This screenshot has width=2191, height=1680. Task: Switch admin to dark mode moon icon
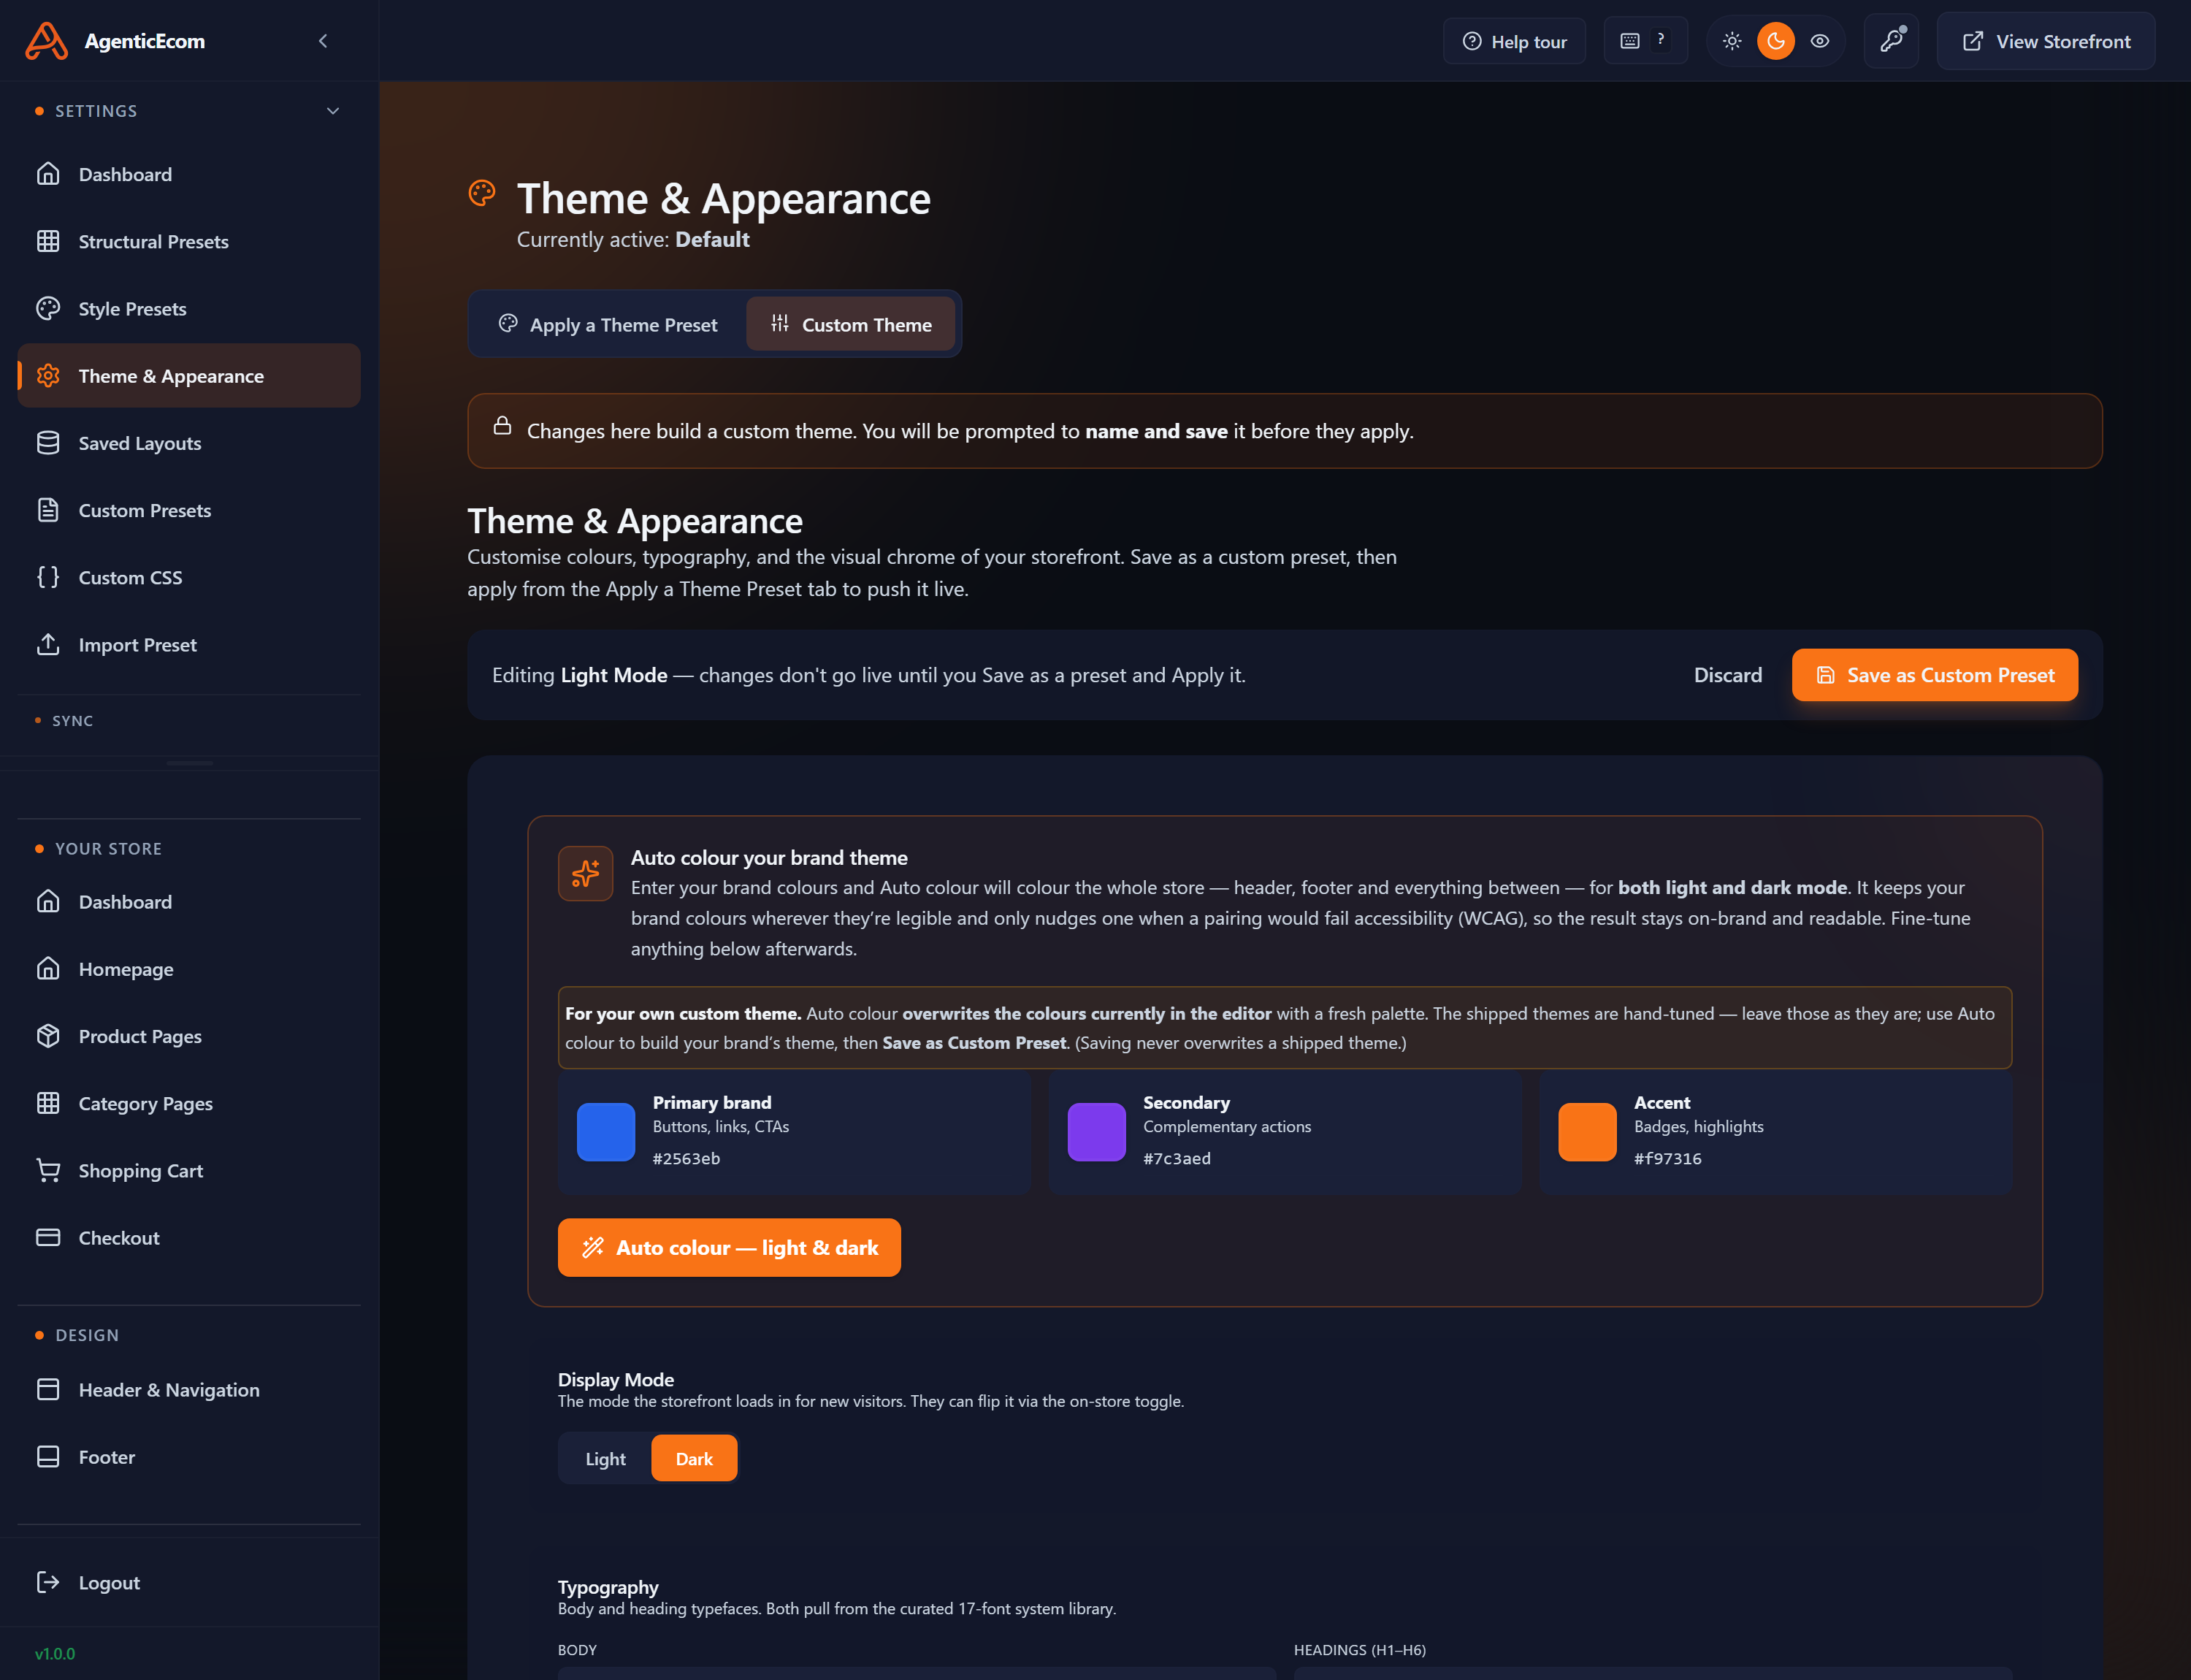click(x=1776, y=41)
